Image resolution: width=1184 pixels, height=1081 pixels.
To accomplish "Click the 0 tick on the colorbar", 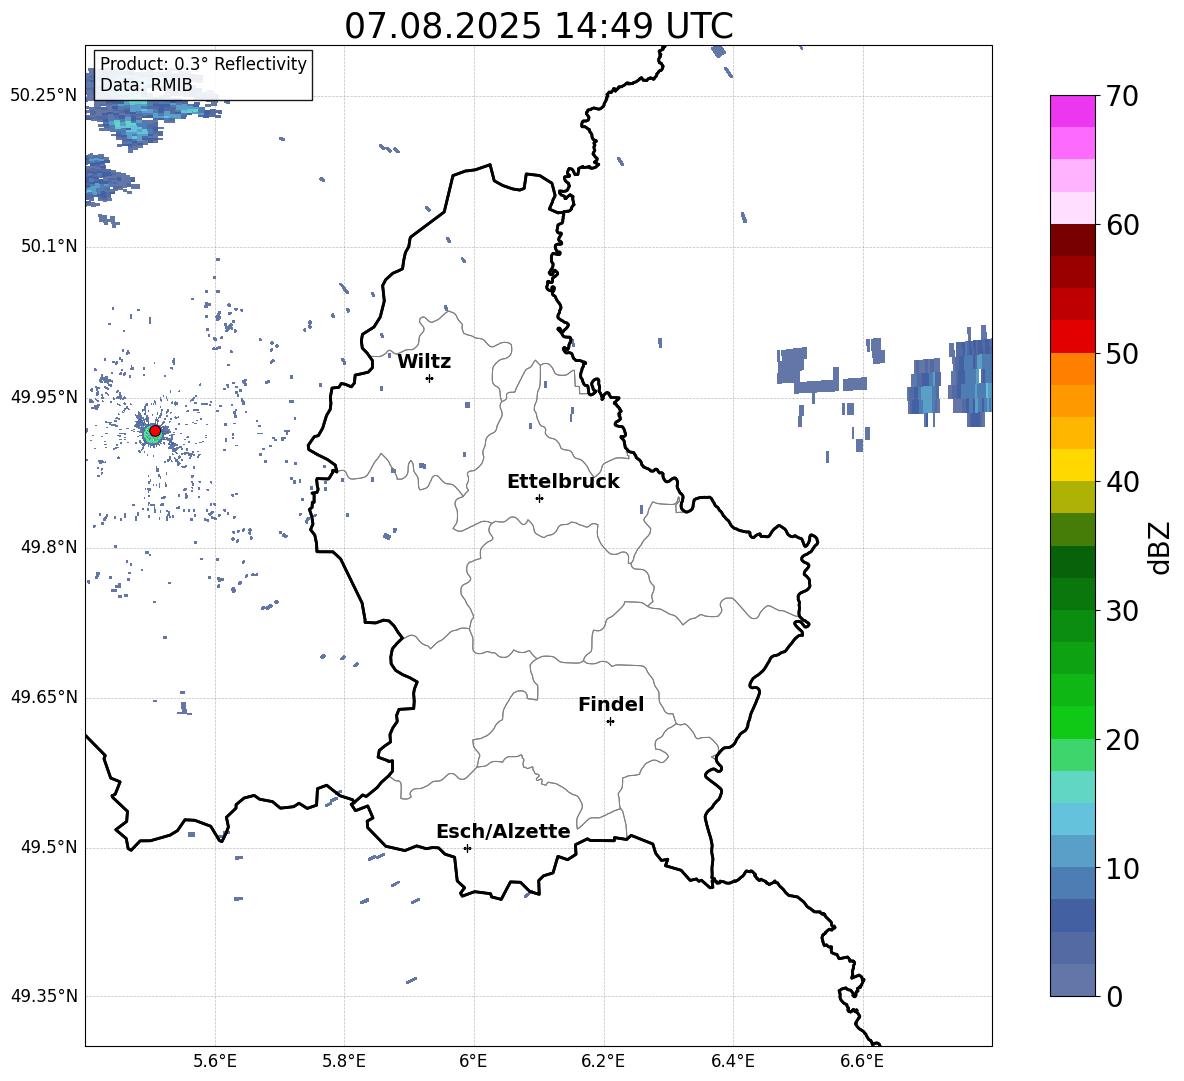I will (x=1114, y=996).
